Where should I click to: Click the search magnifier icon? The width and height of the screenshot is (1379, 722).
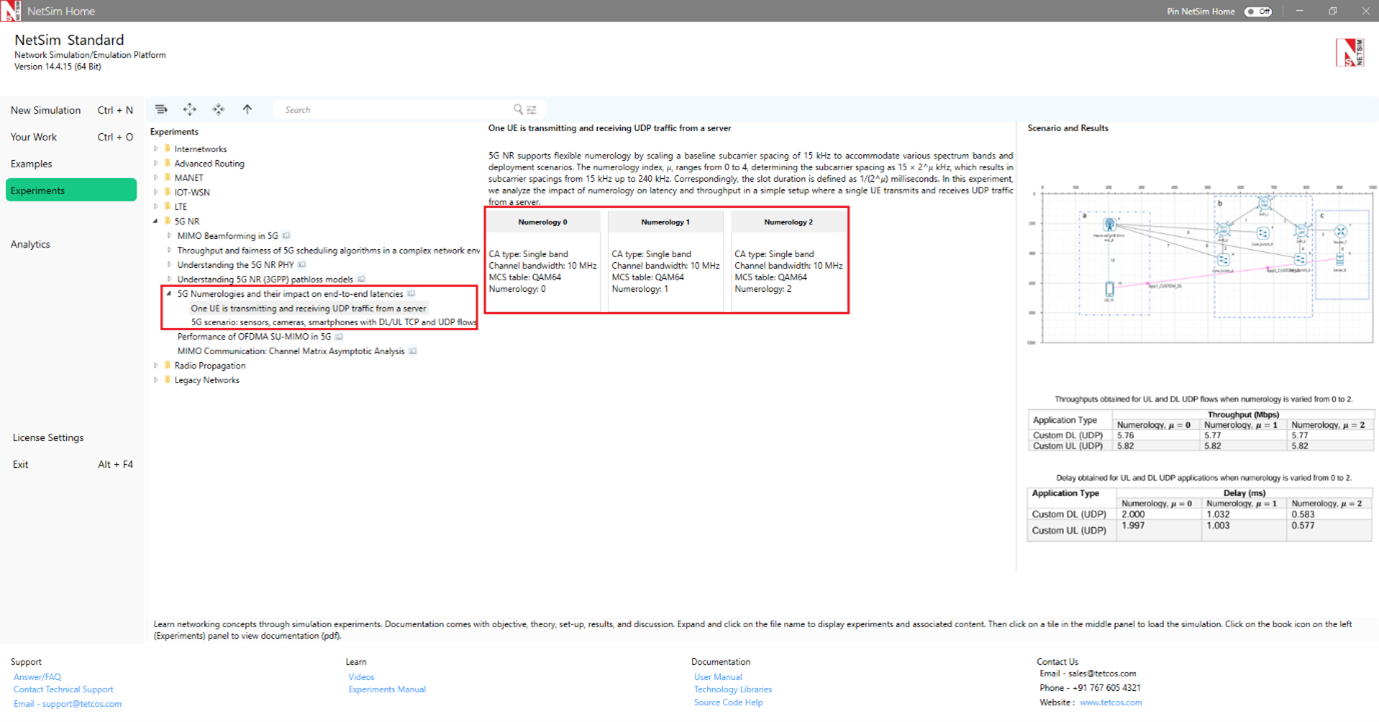click(x=518, y=110)
